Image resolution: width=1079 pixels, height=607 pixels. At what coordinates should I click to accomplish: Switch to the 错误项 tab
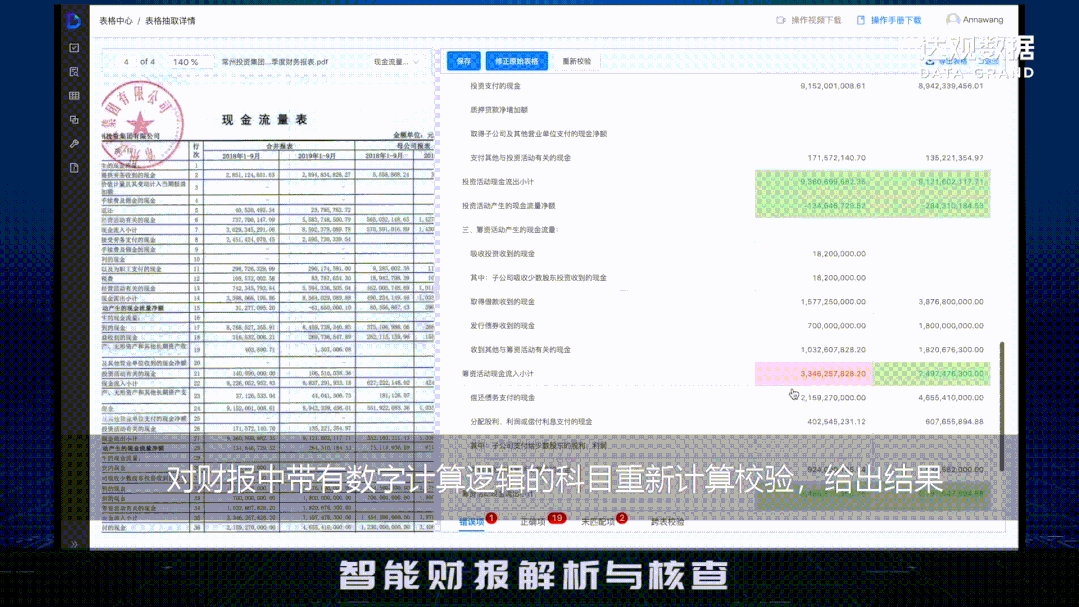click(x=472, y=522)
